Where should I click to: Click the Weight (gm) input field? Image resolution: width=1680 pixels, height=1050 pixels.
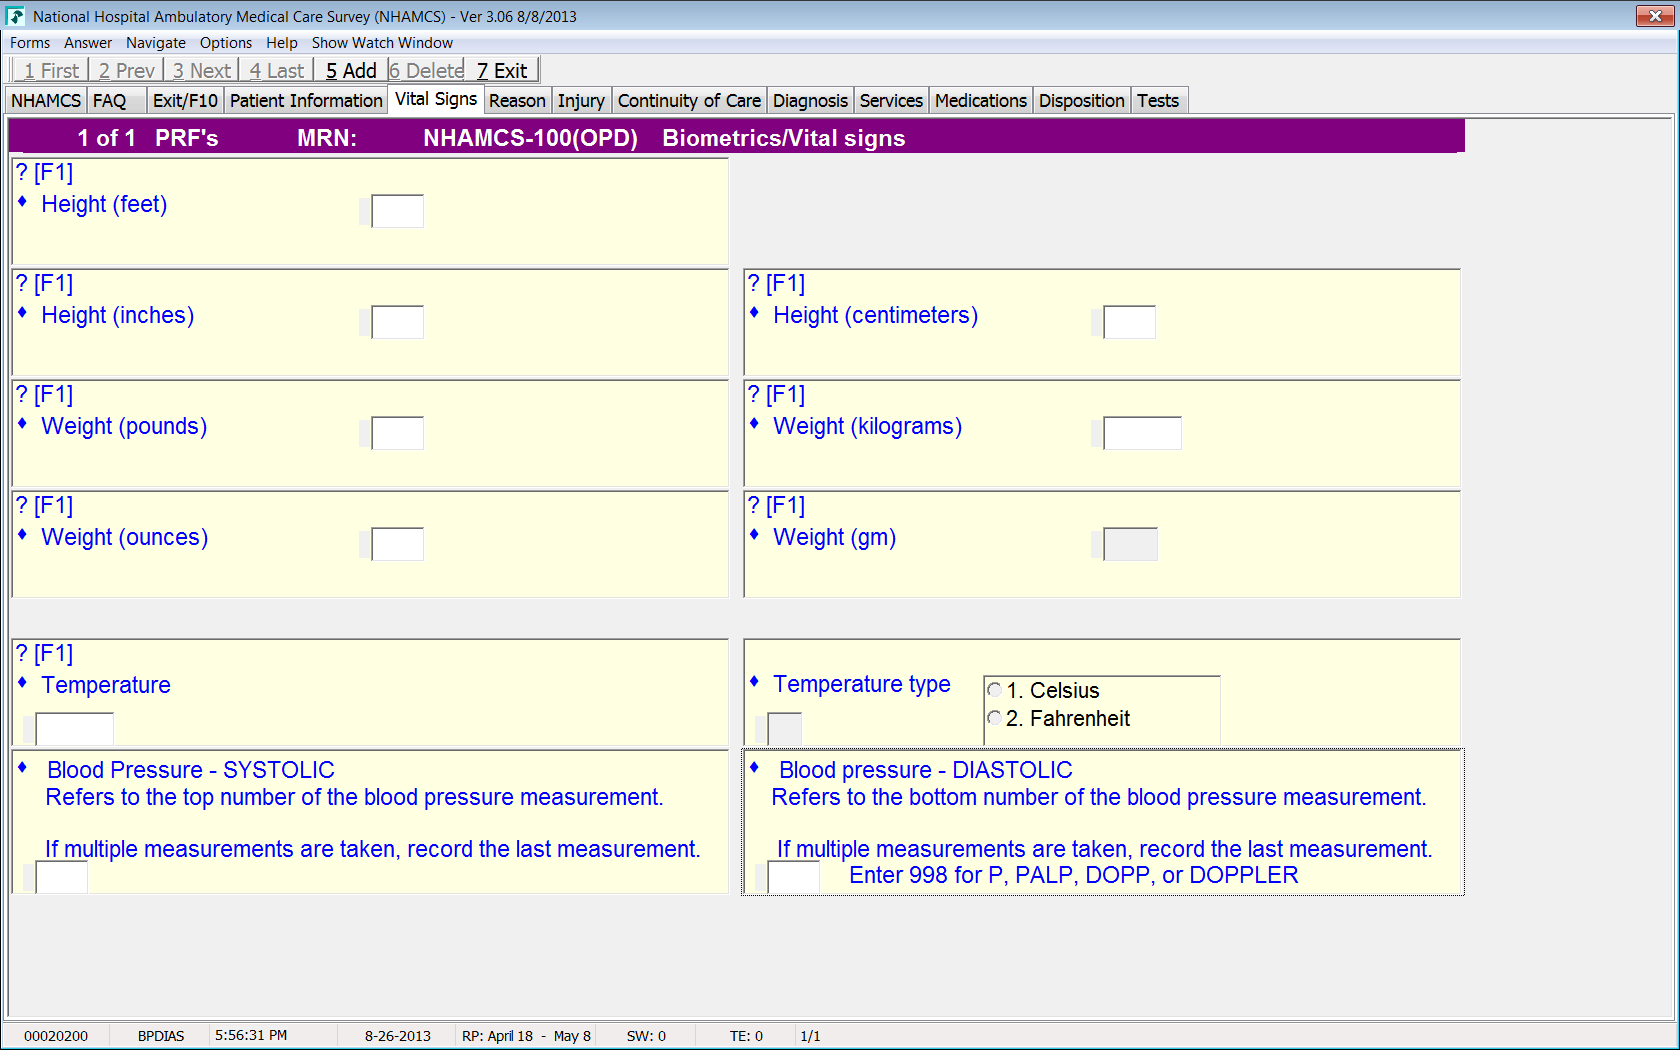1131,544
